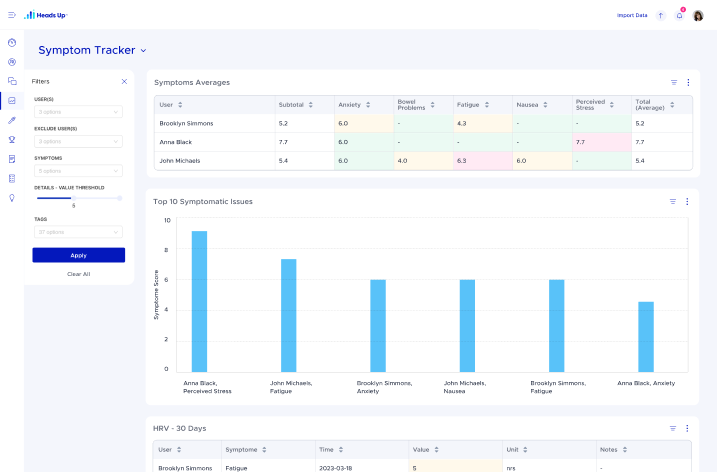Open the filter icon on Symptoms Averages card
Screen dimensions: 717x472
click(674, 82)
